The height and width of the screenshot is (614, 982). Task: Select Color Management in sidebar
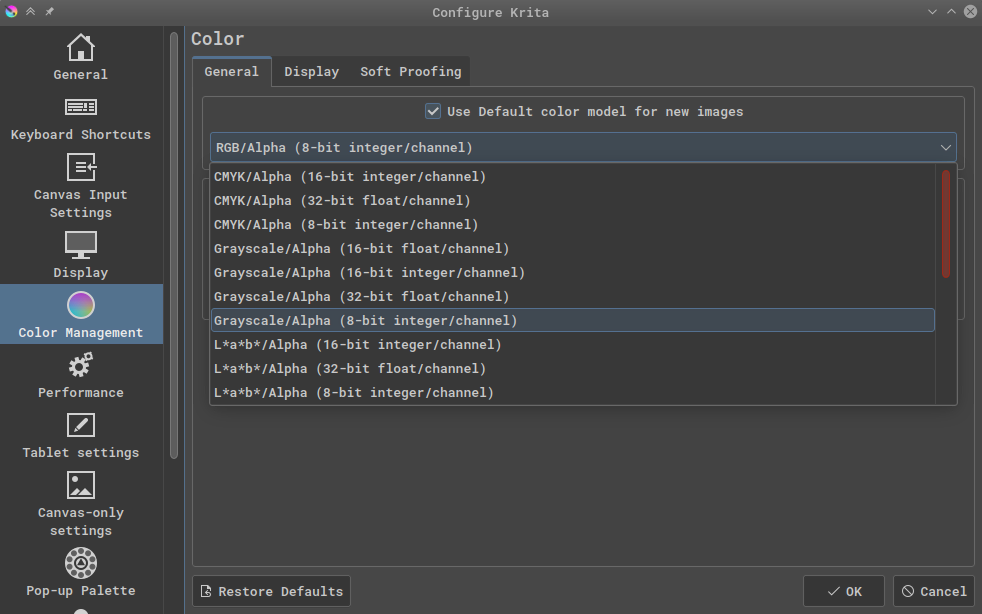coord(81,314)
